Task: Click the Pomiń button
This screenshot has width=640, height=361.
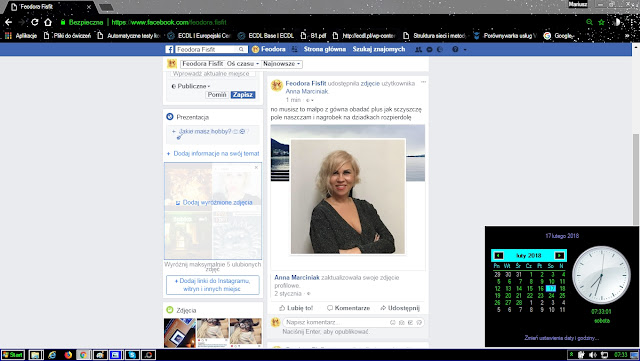Action: pyautogui.click(x=217, y=95)
